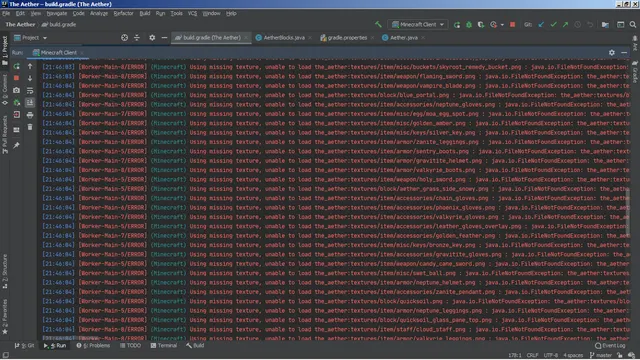This screenshot has width=640, height=360.
Task: Open the Navigate menu
Action: coord(57,13)
